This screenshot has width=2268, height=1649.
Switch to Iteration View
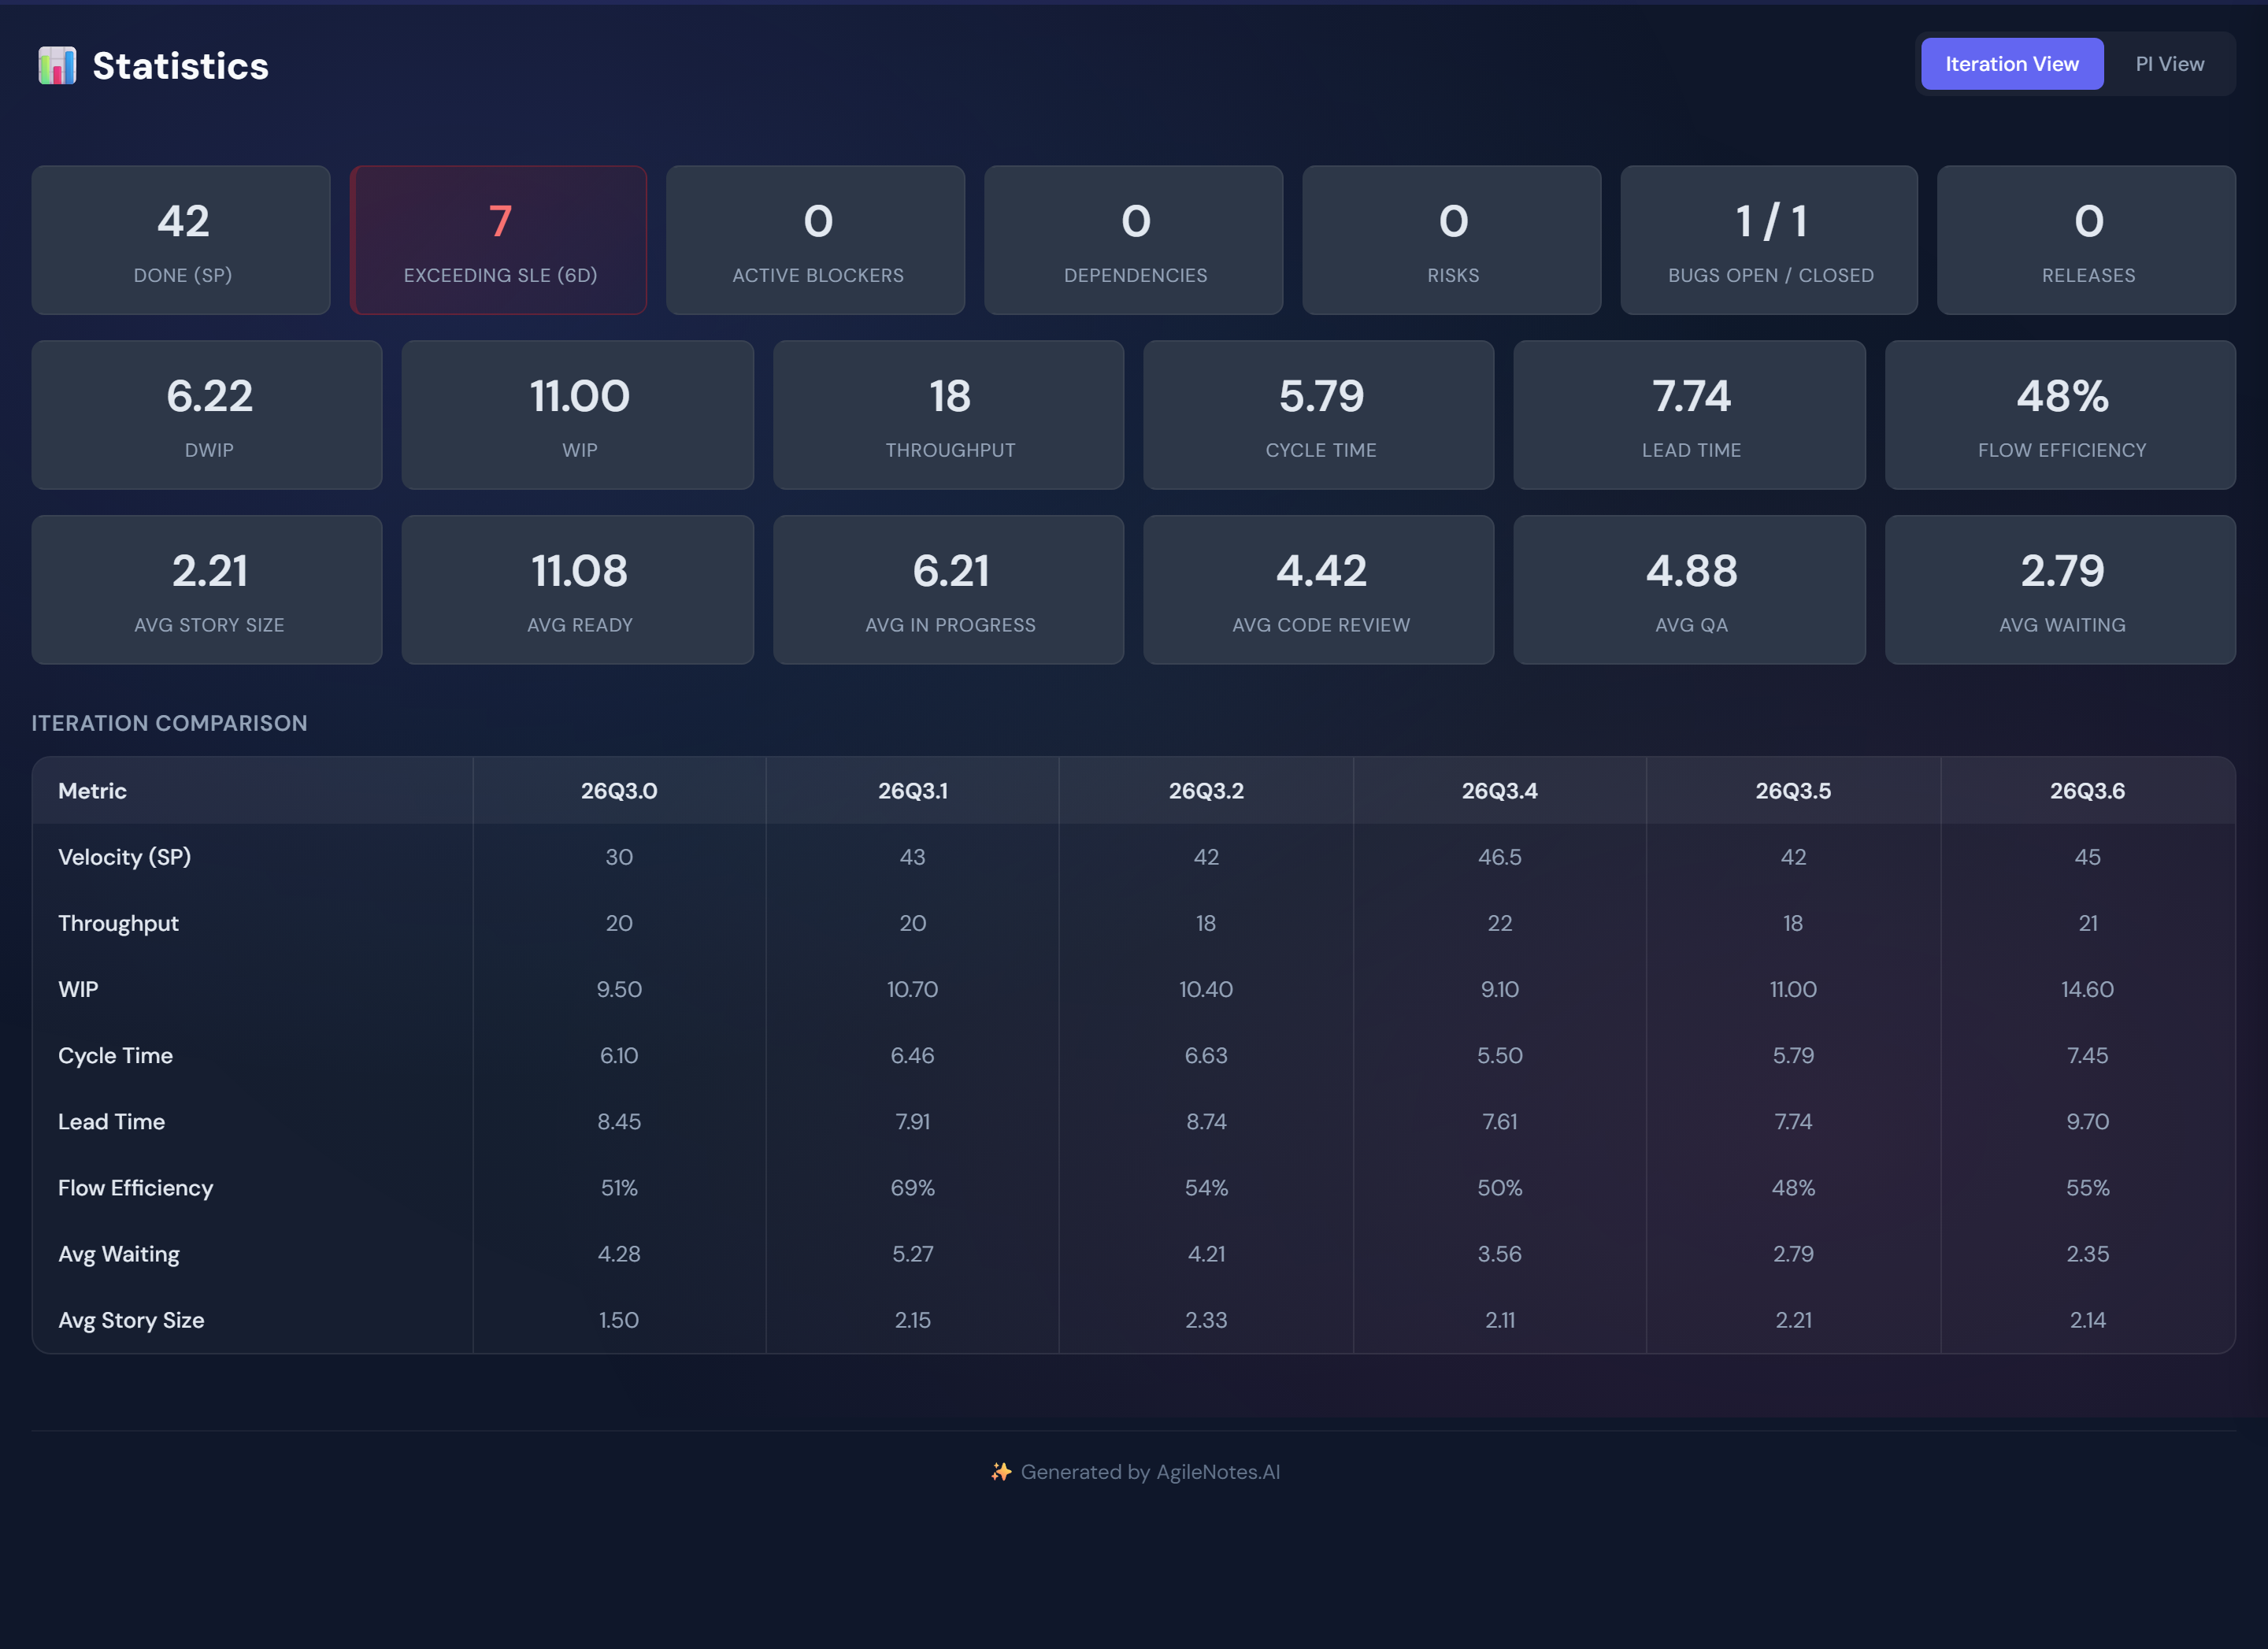(x=2011, y=64)
